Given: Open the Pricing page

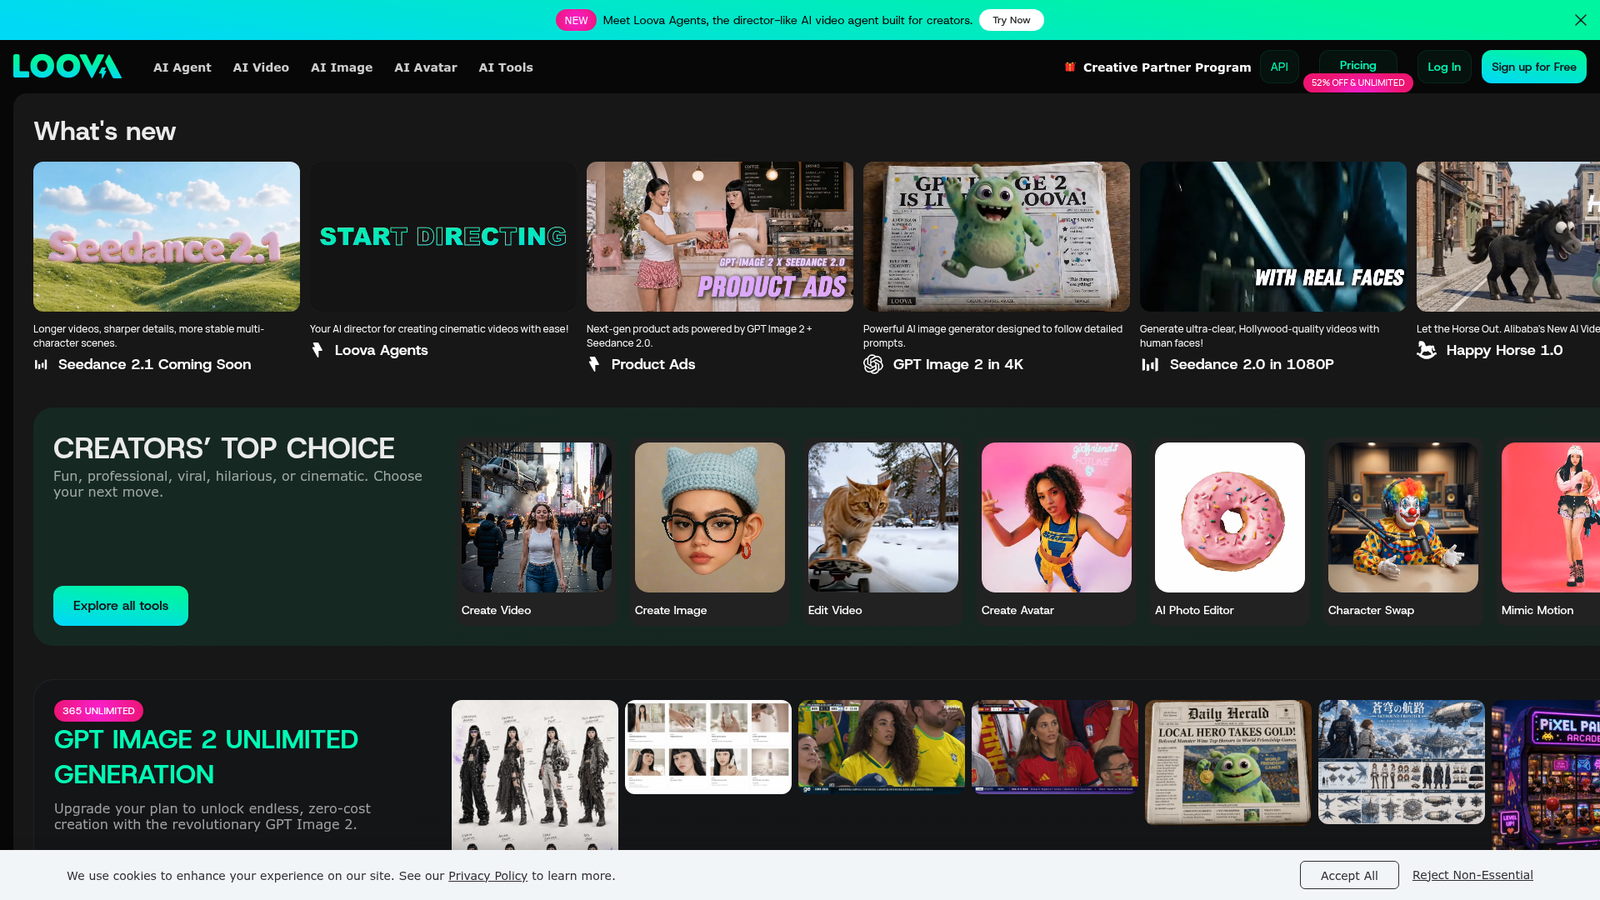Looking at the screenshot, I should tap(1358, 65).
